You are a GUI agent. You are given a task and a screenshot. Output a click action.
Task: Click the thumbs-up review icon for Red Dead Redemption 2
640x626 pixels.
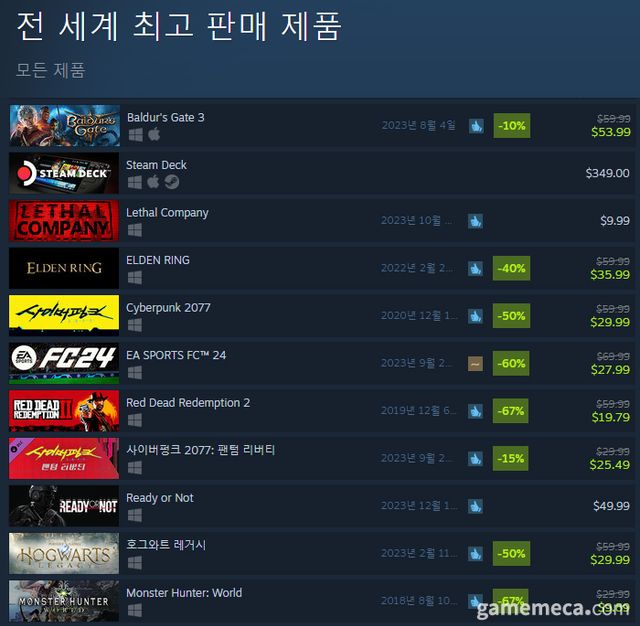pos(475,411)
